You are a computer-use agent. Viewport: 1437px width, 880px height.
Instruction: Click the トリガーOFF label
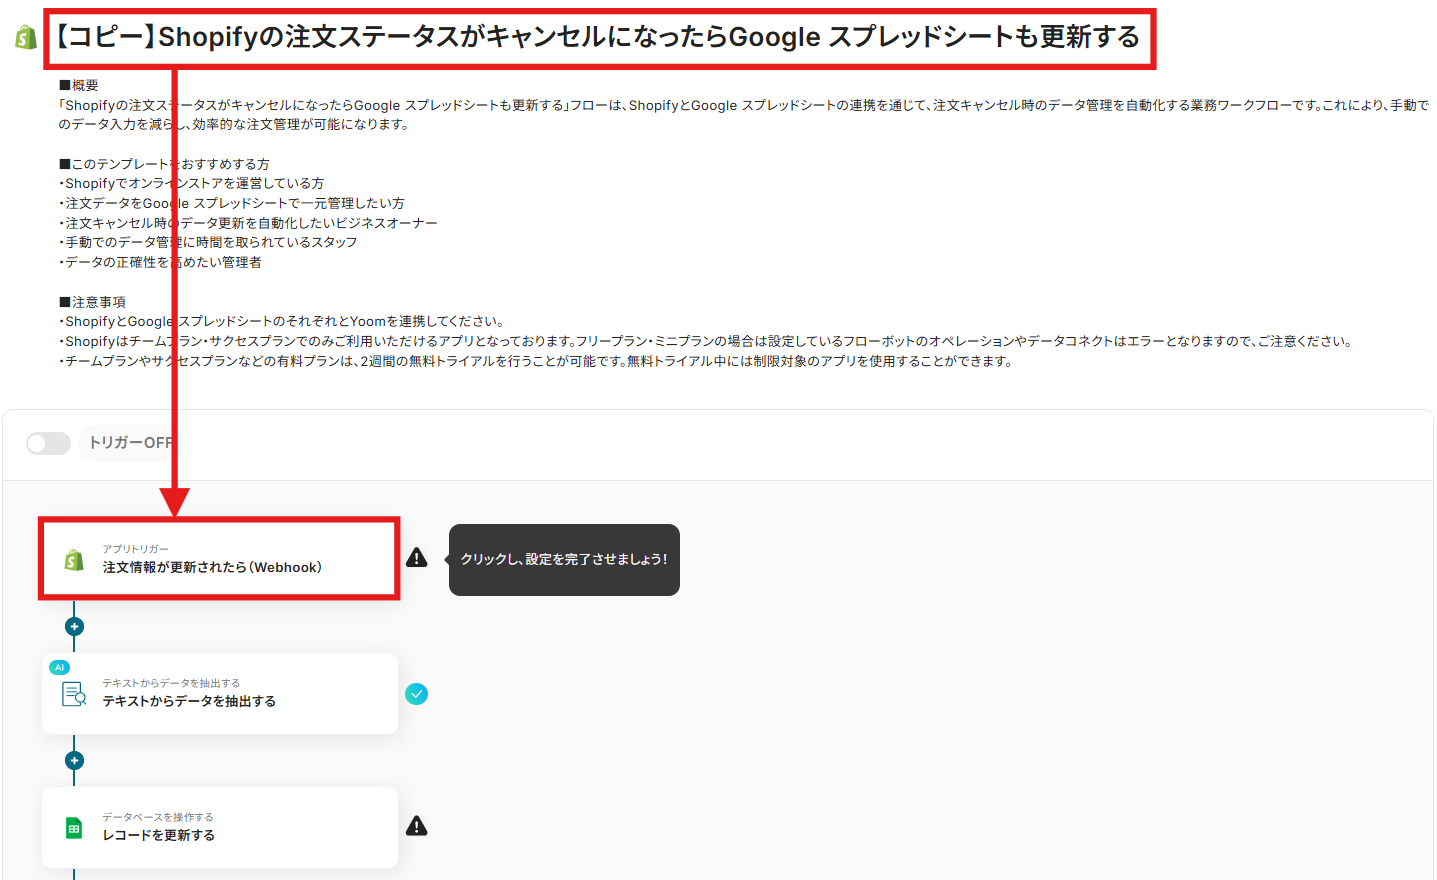tap(131, 443)
